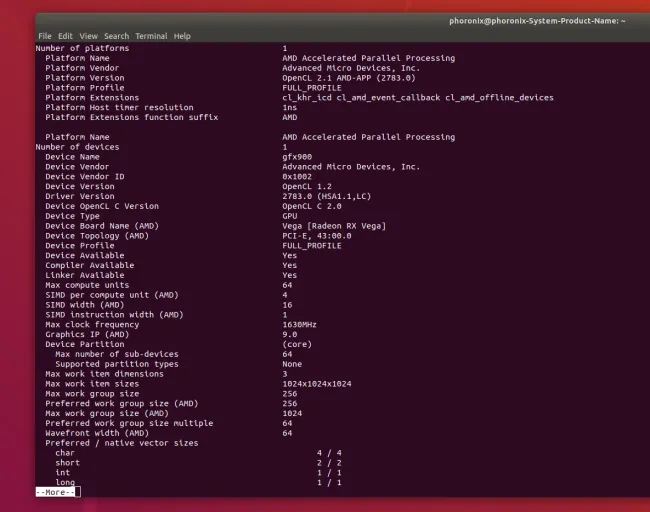
Task: Click the cursor block after --More--
Action: click(x=77, y=492)
